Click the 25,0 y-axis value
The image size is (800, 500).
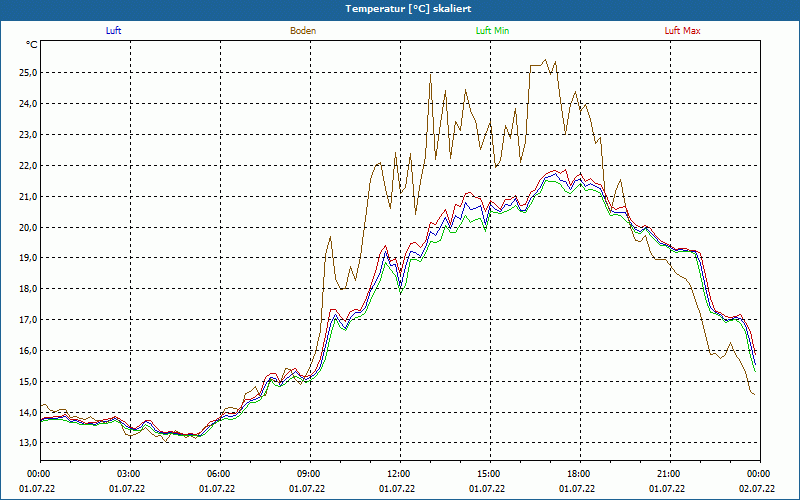(x=29, y=73)
